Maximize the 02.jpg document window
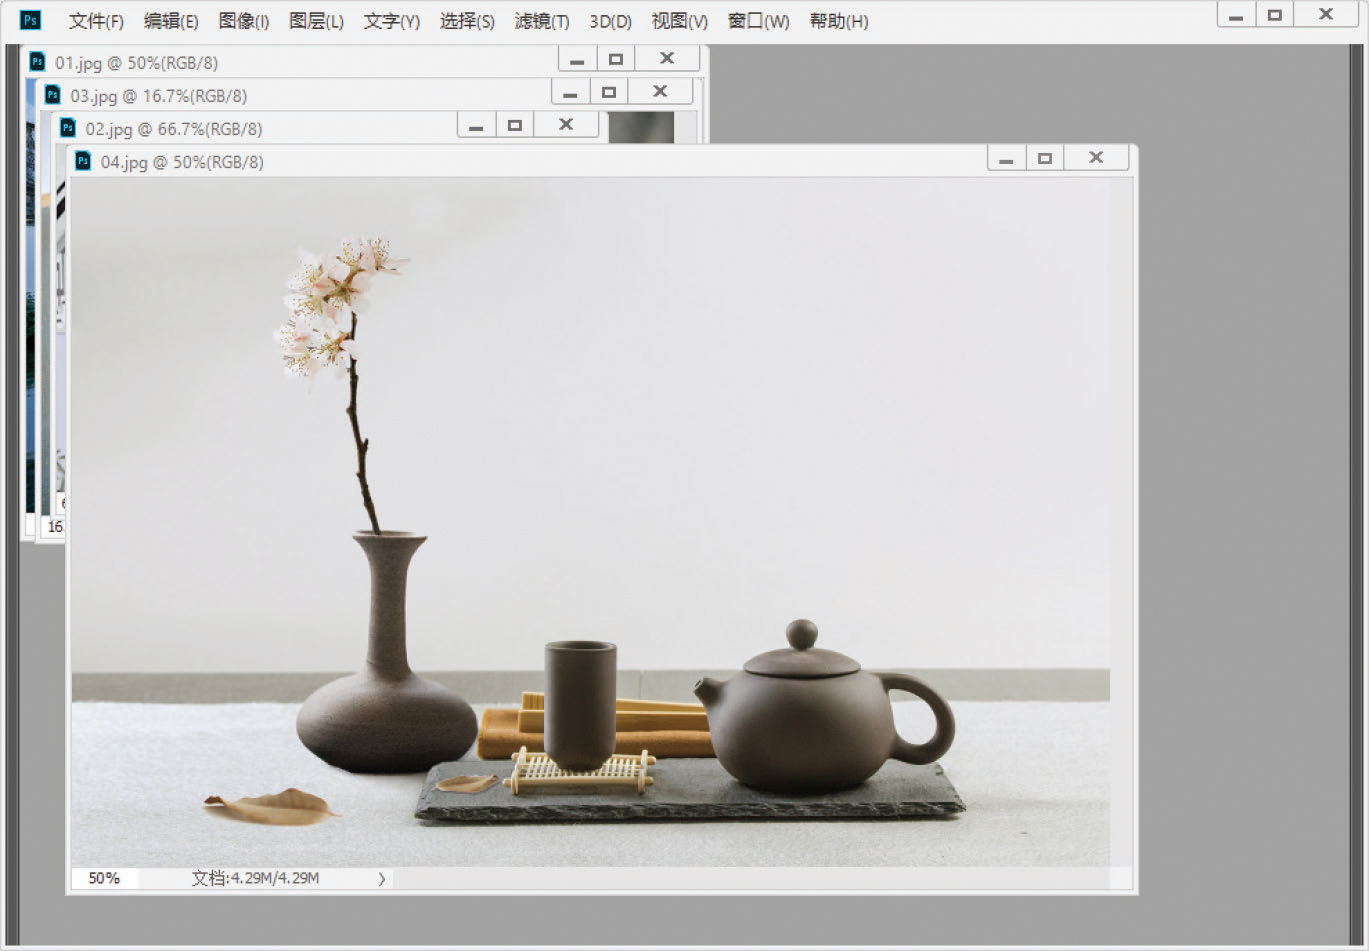 pos(515,125)
